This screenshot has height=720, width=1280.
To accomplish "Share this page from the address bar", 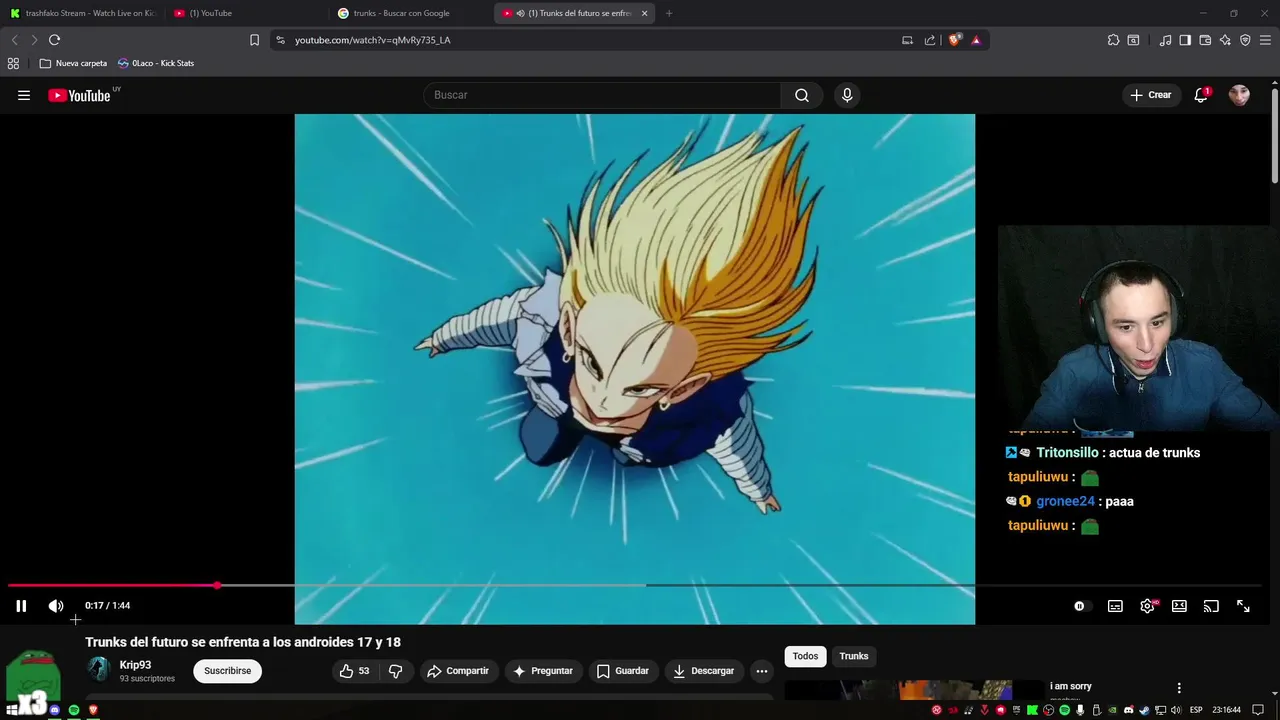I will (x=930, y=40).
